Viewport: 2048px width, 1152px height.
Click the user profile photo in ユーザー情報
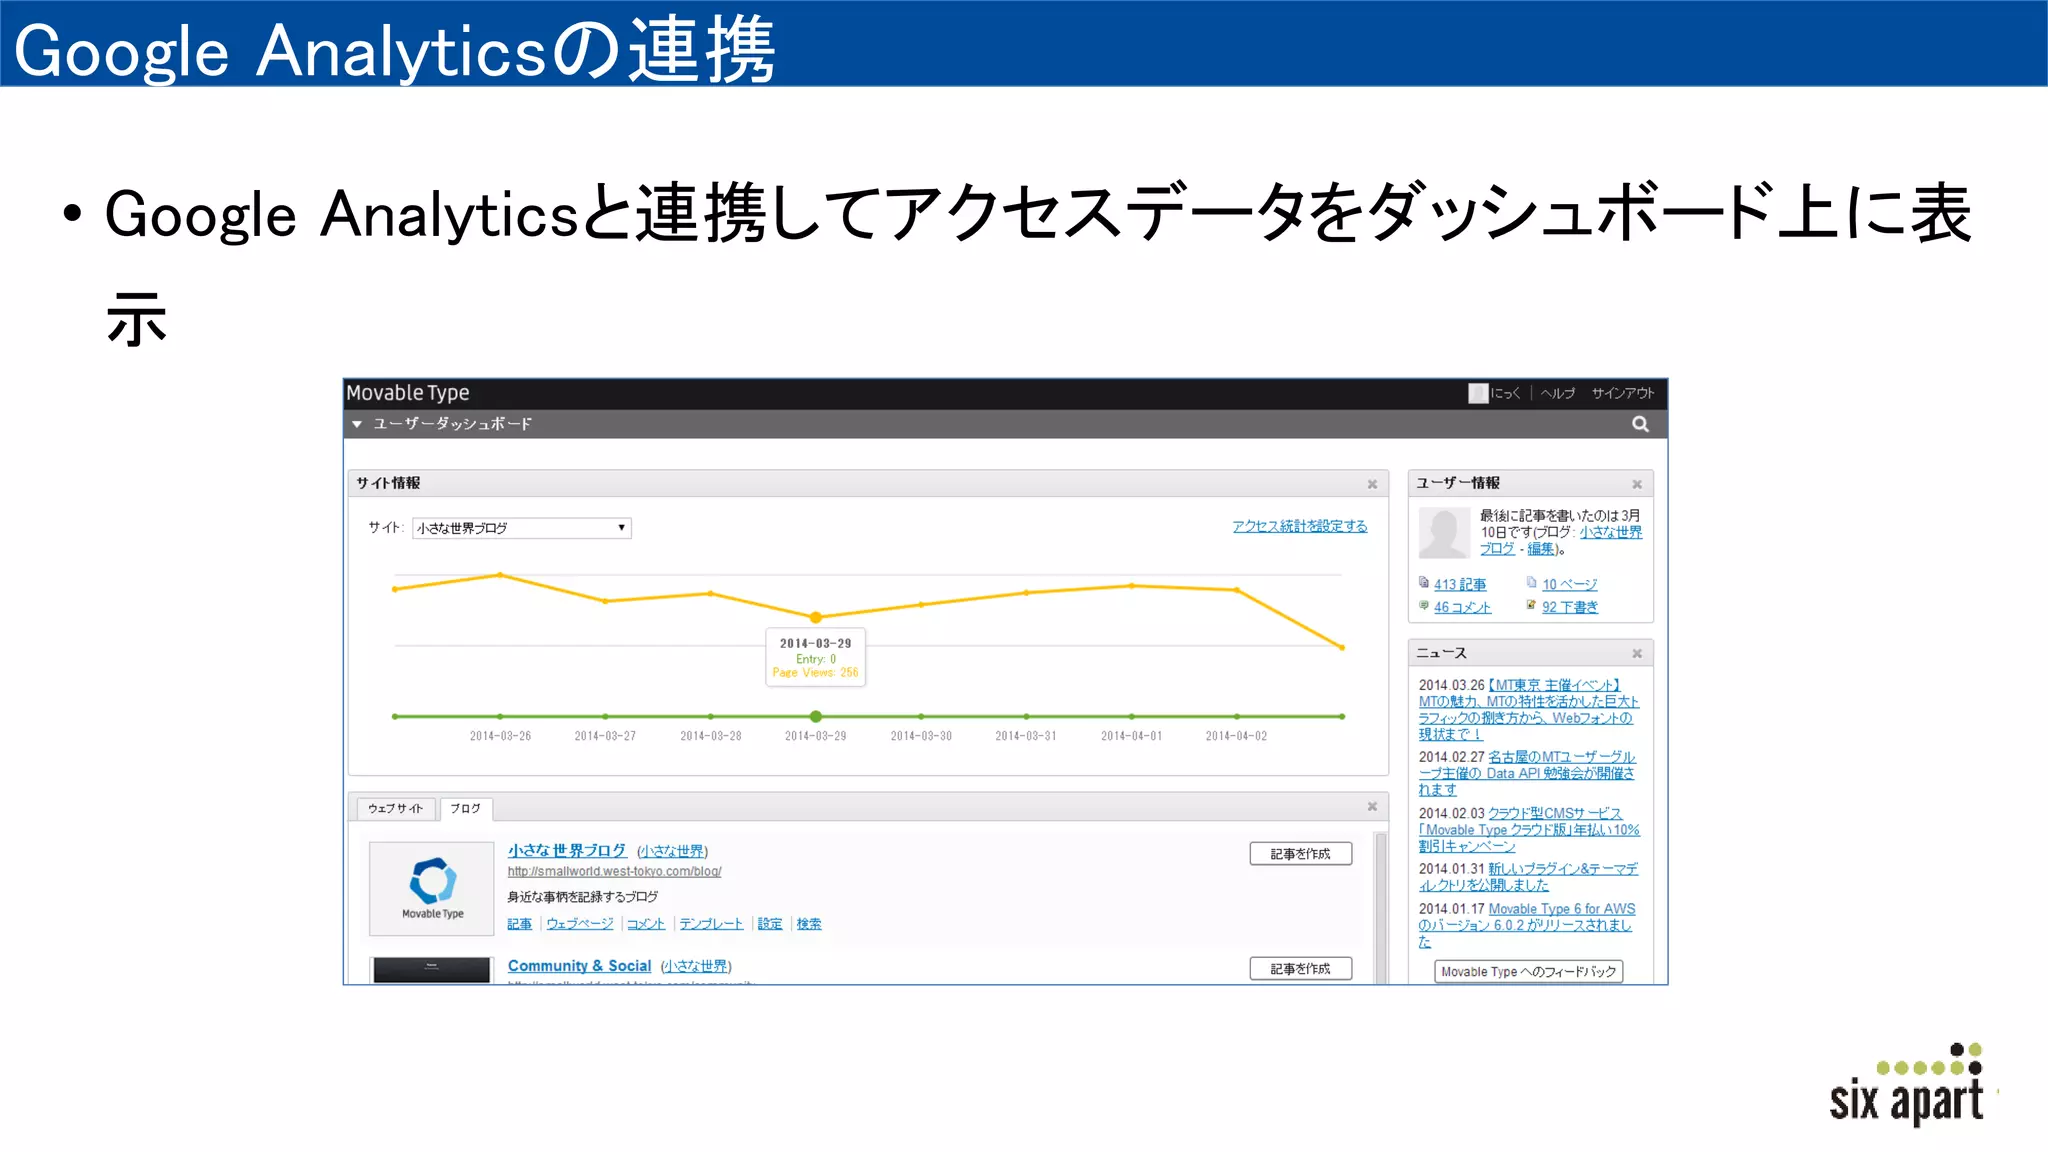[x=1444, y=533]
